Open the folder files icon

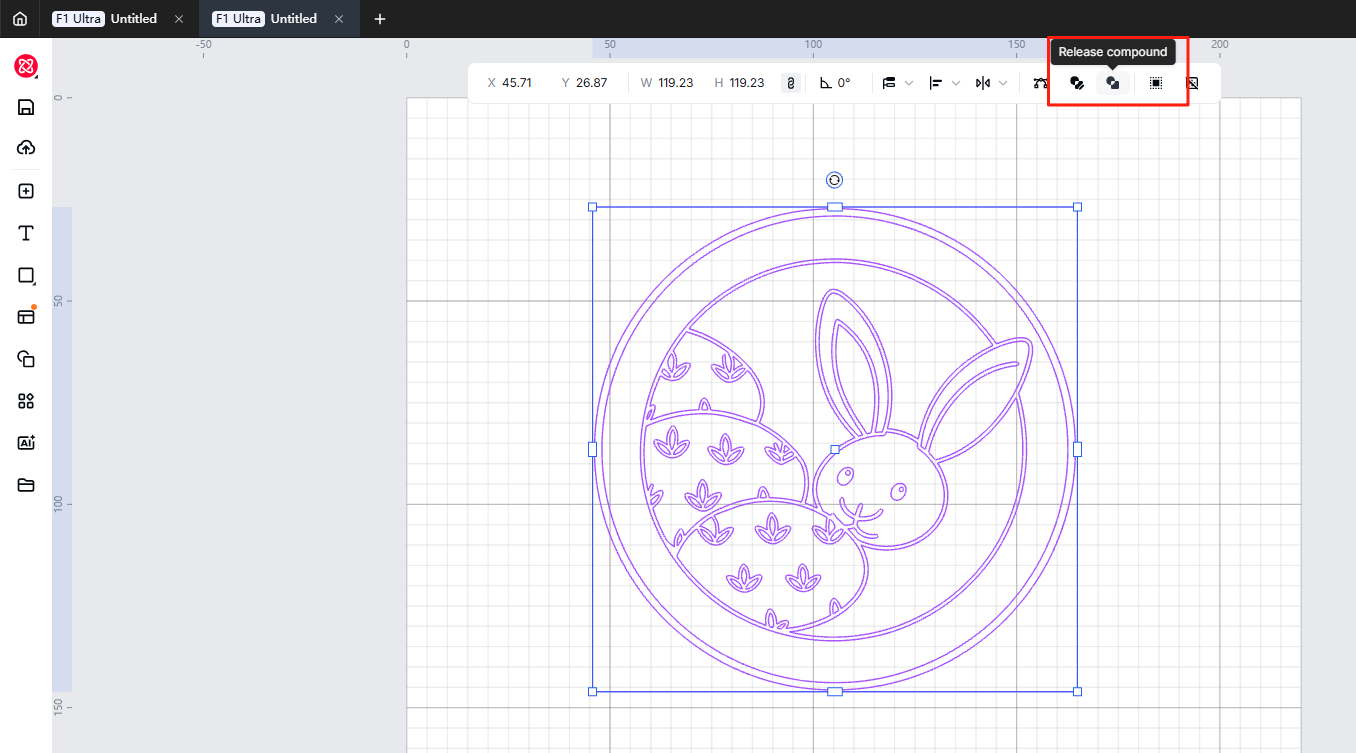[26, 485]
